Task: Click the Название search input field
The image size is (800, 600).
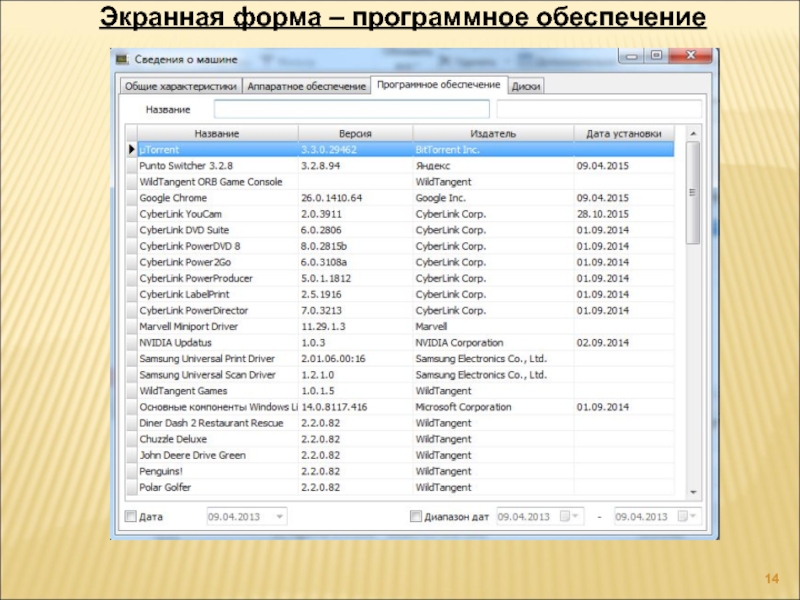Action: tap(351, 108)
